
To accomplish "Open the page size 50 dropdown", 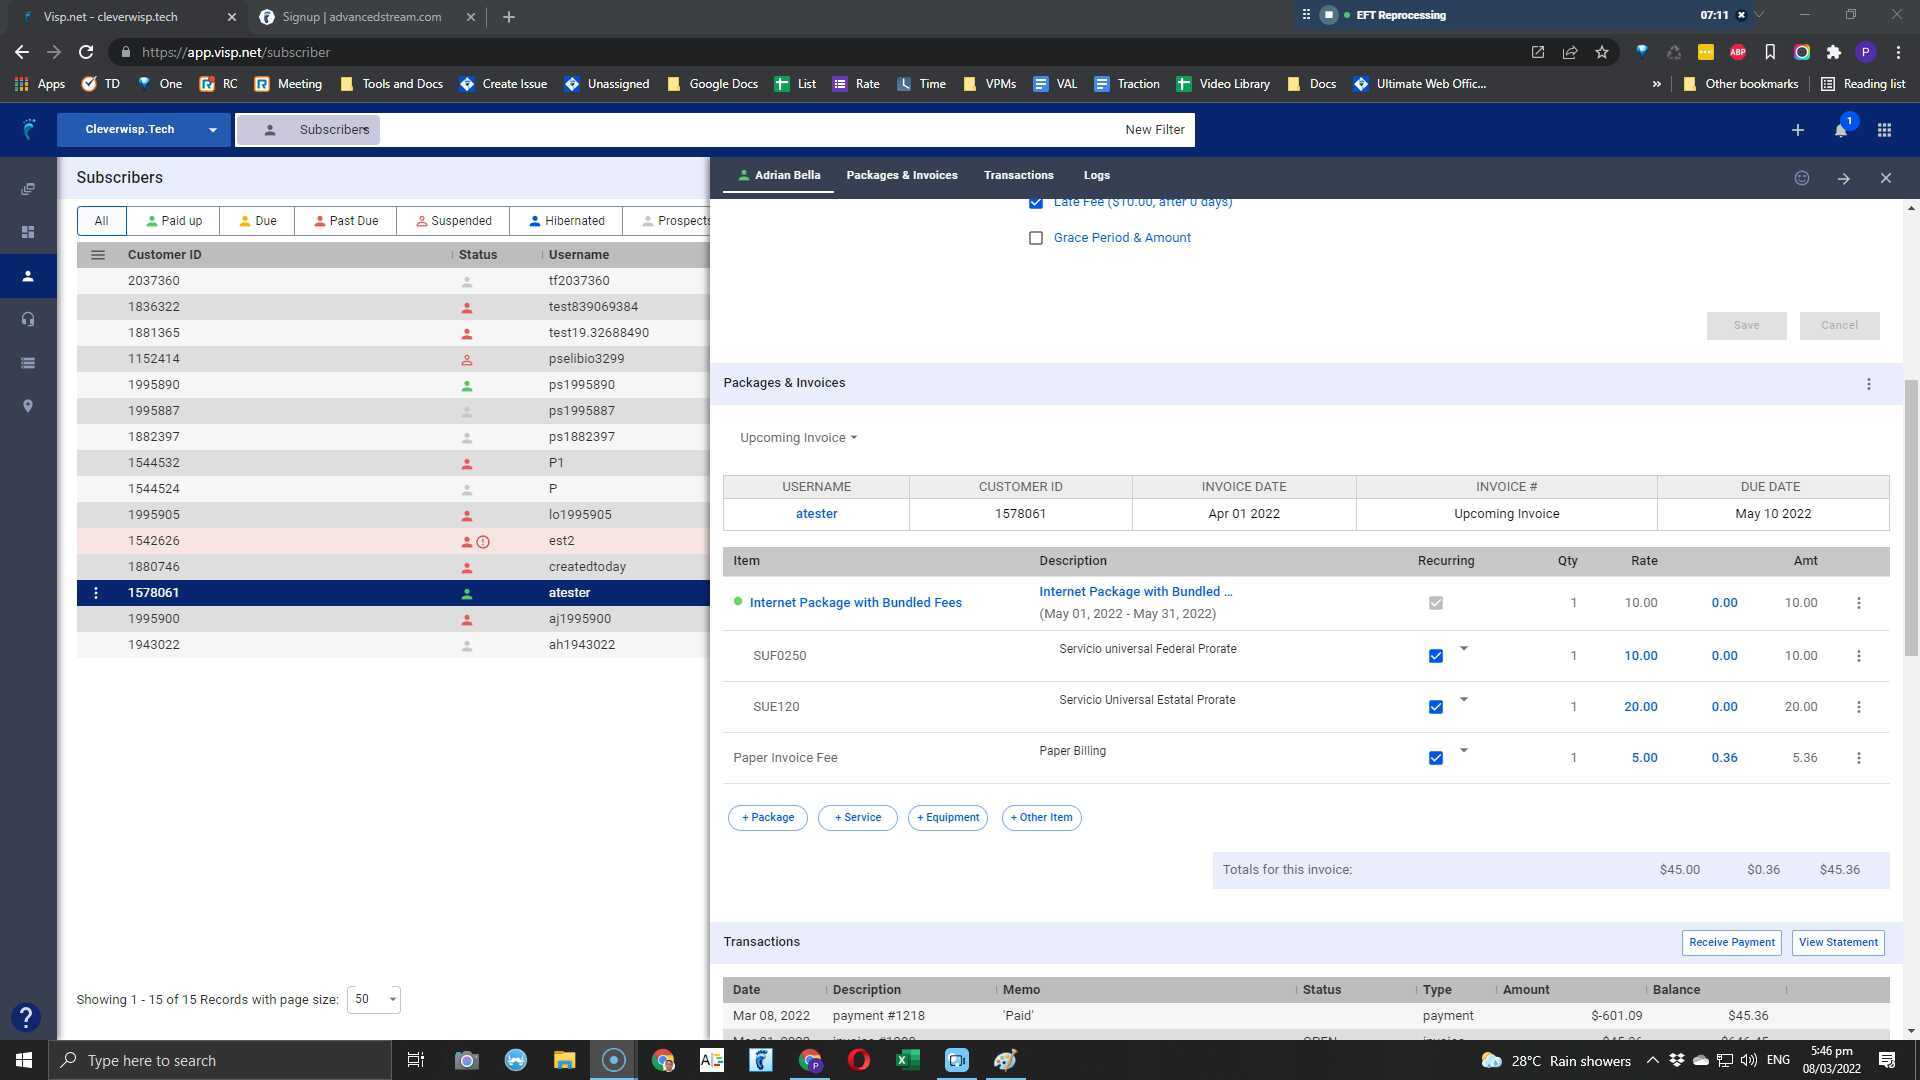I will (x=373, y=999).
